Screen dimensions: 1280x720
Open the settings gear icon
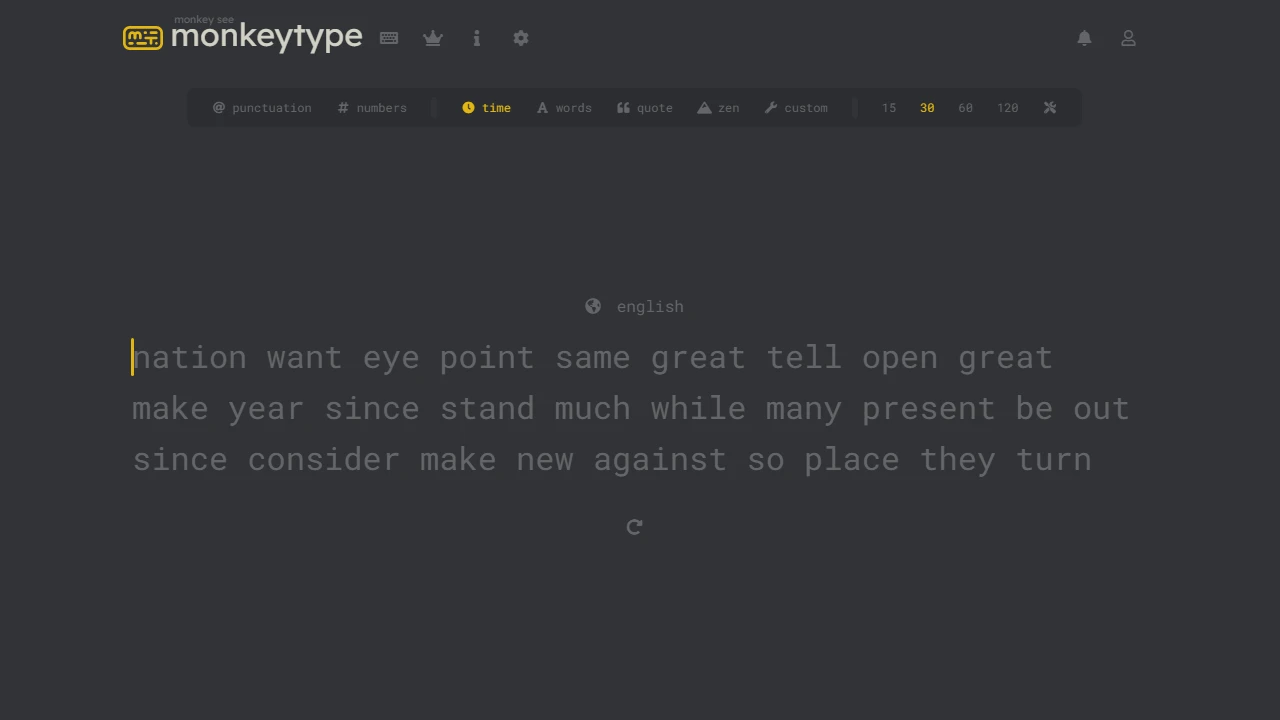(520, 38)
